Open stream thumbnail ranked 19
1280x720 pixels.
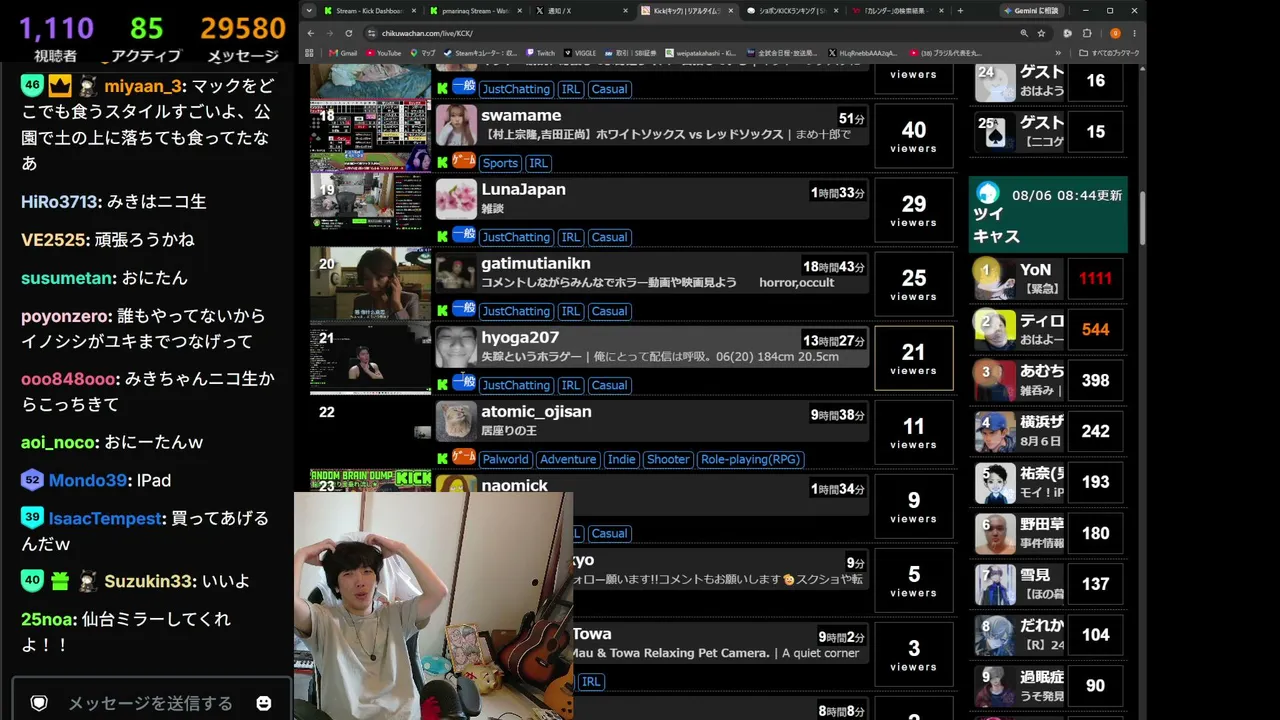370,209
